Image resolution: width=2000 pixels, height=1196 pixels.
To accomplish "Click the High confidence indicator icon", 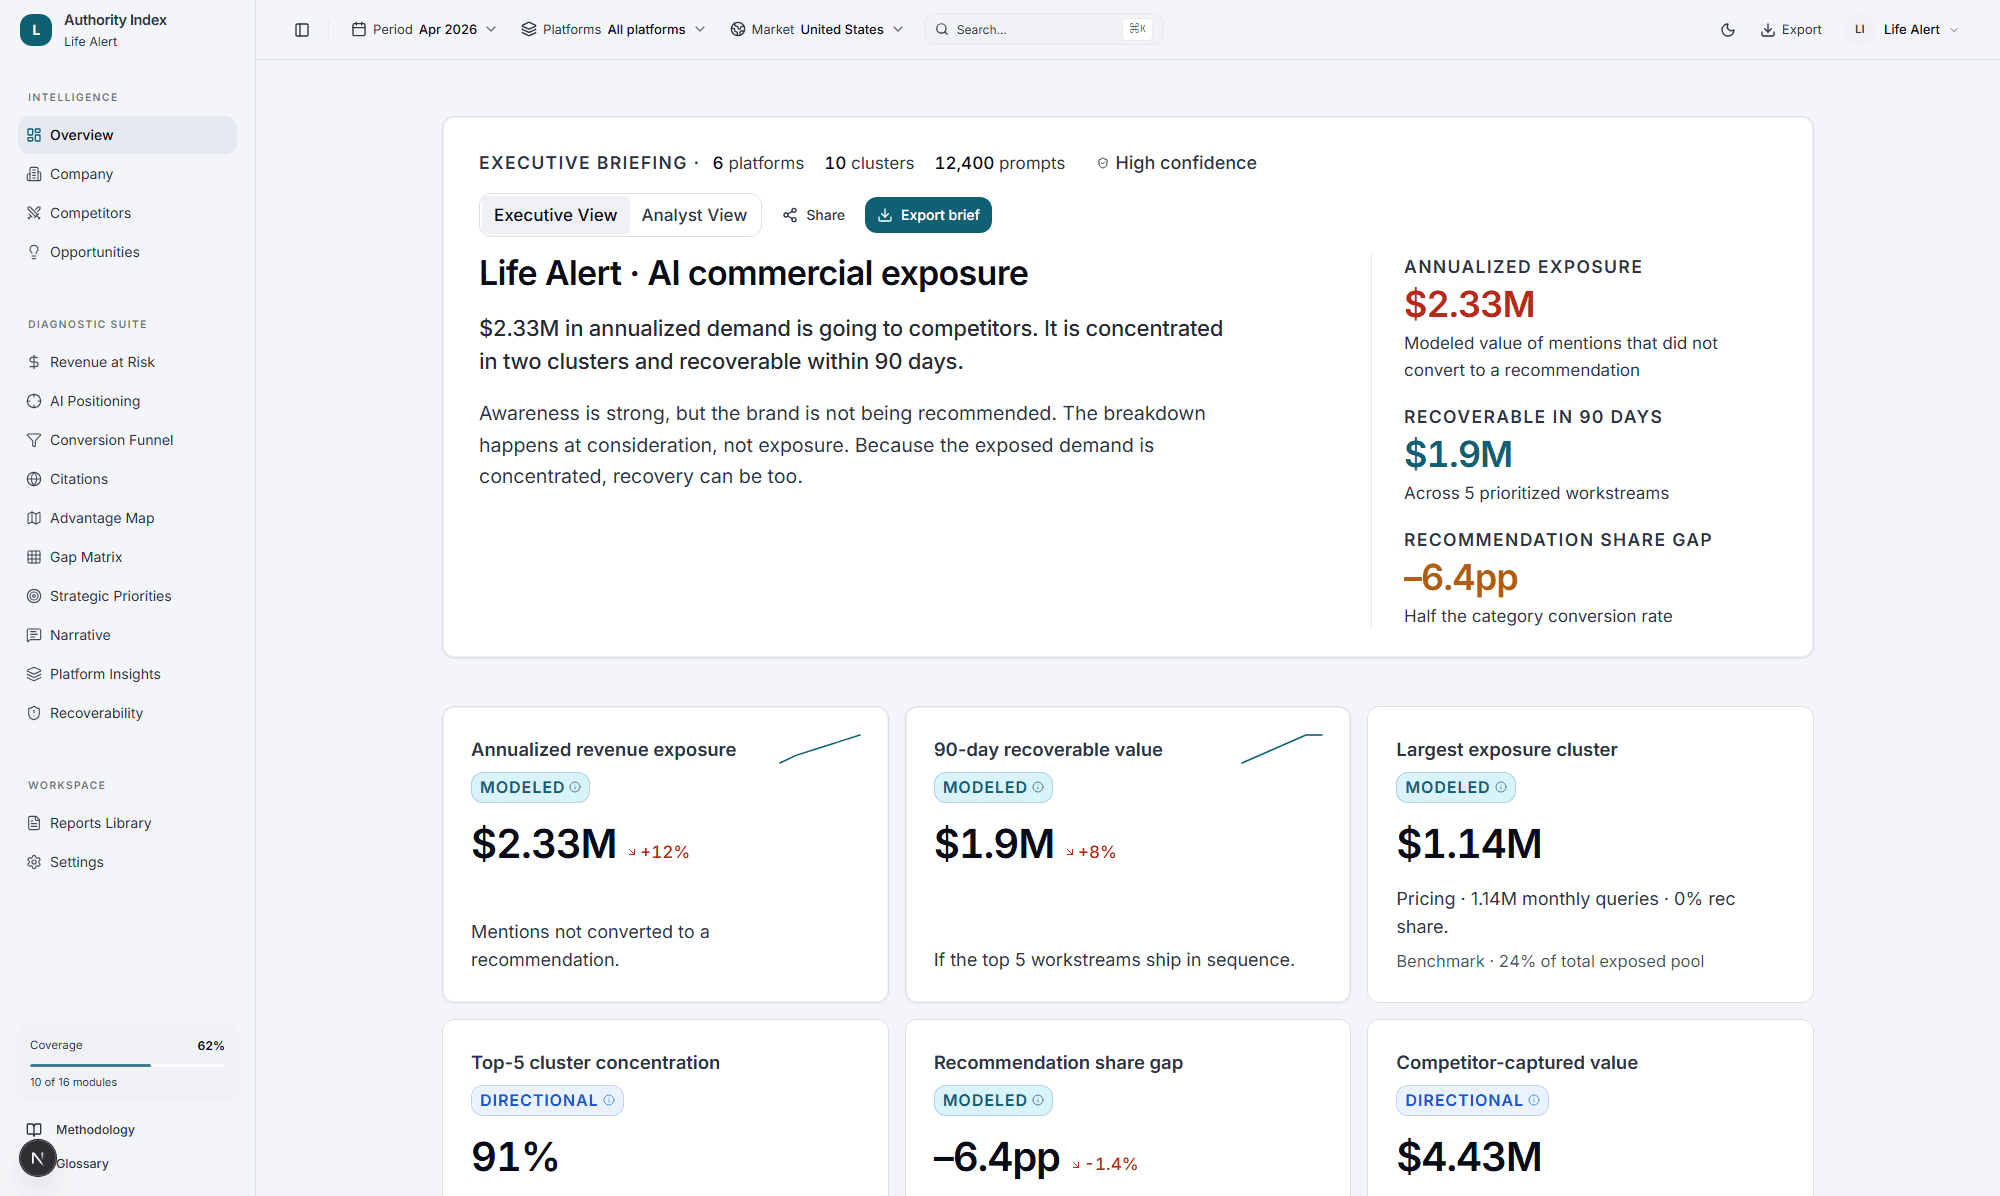I will point(1103,163).
